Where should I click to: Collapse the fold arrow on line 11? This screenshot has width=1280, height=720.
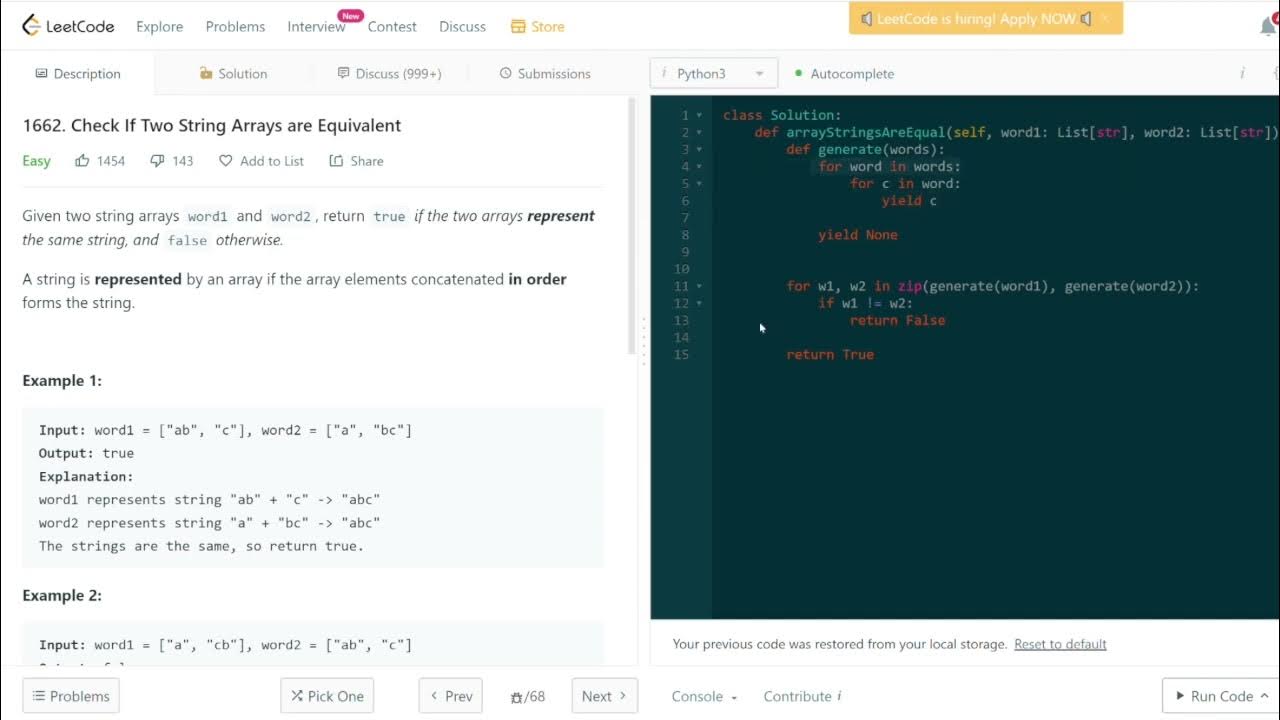(699, 287)
